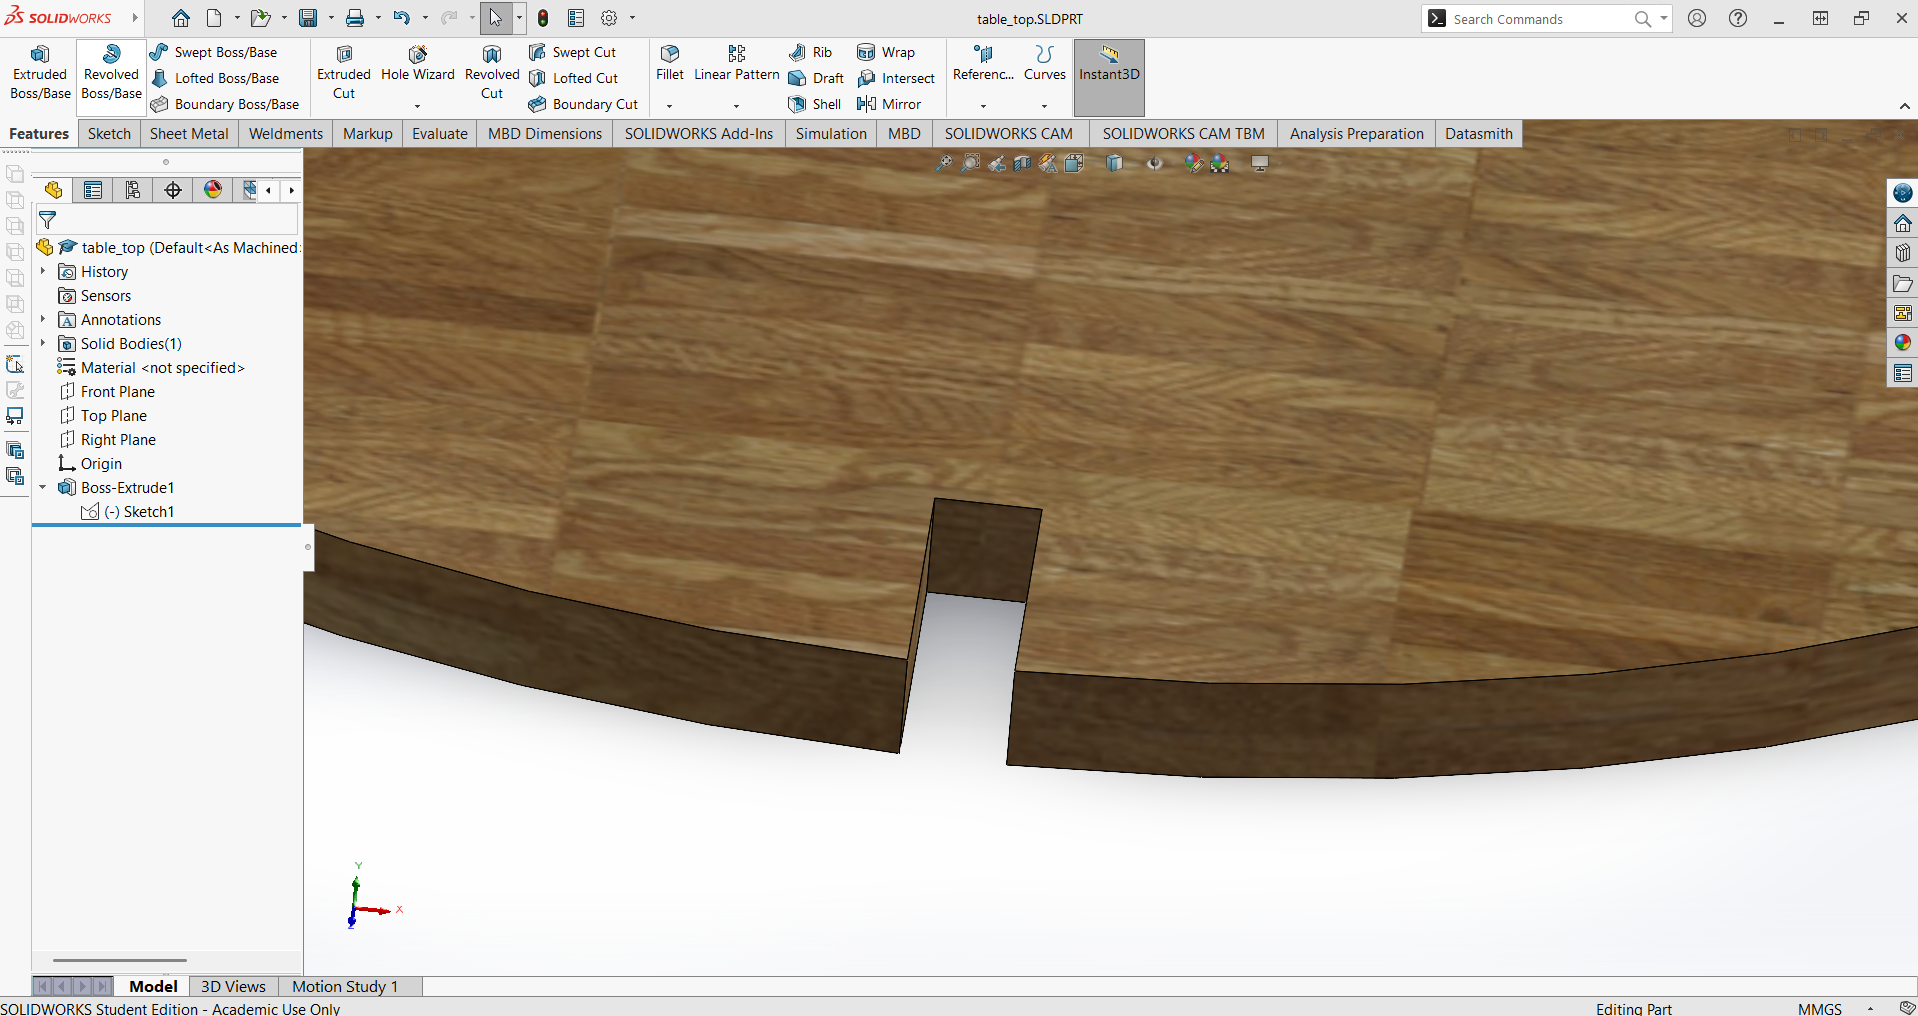1918x1016 pixels.
Task: Open the Appearances task pane icon
Action: (1903, 343)
